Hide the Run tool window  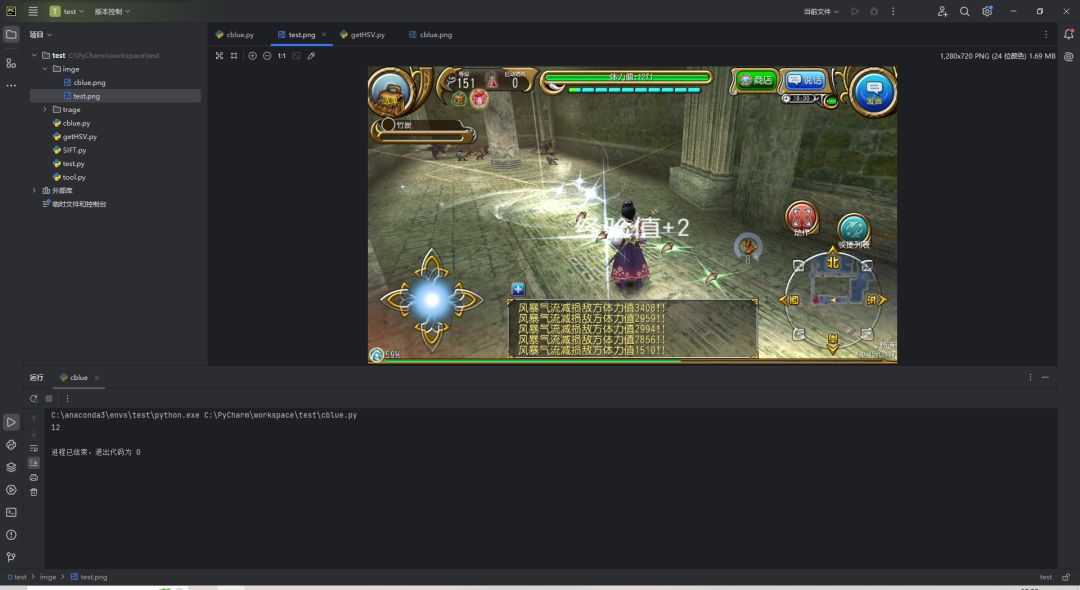(1045, 377)
